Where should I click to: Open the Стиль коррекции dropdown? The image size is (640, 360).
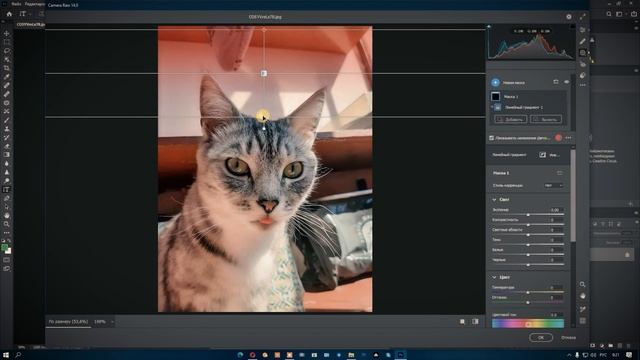point(553,185)
